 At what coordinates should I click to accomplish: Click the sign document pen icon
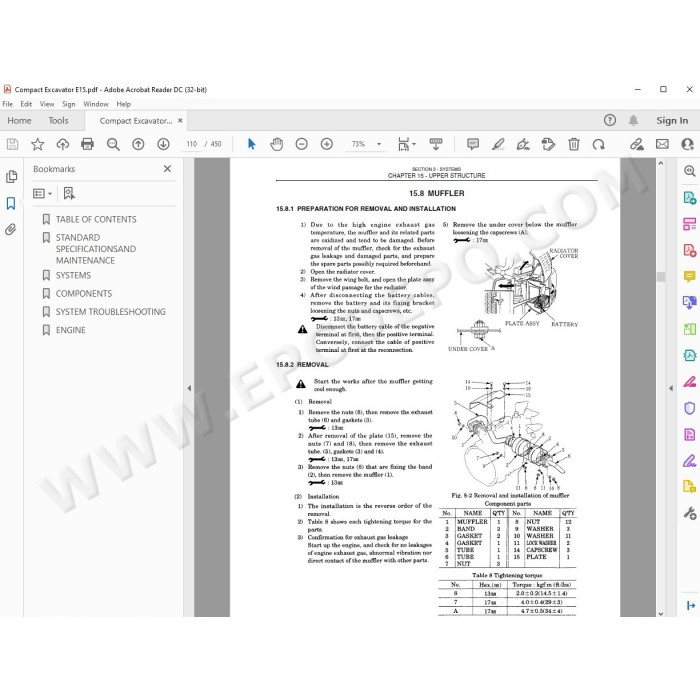(523, 144)
